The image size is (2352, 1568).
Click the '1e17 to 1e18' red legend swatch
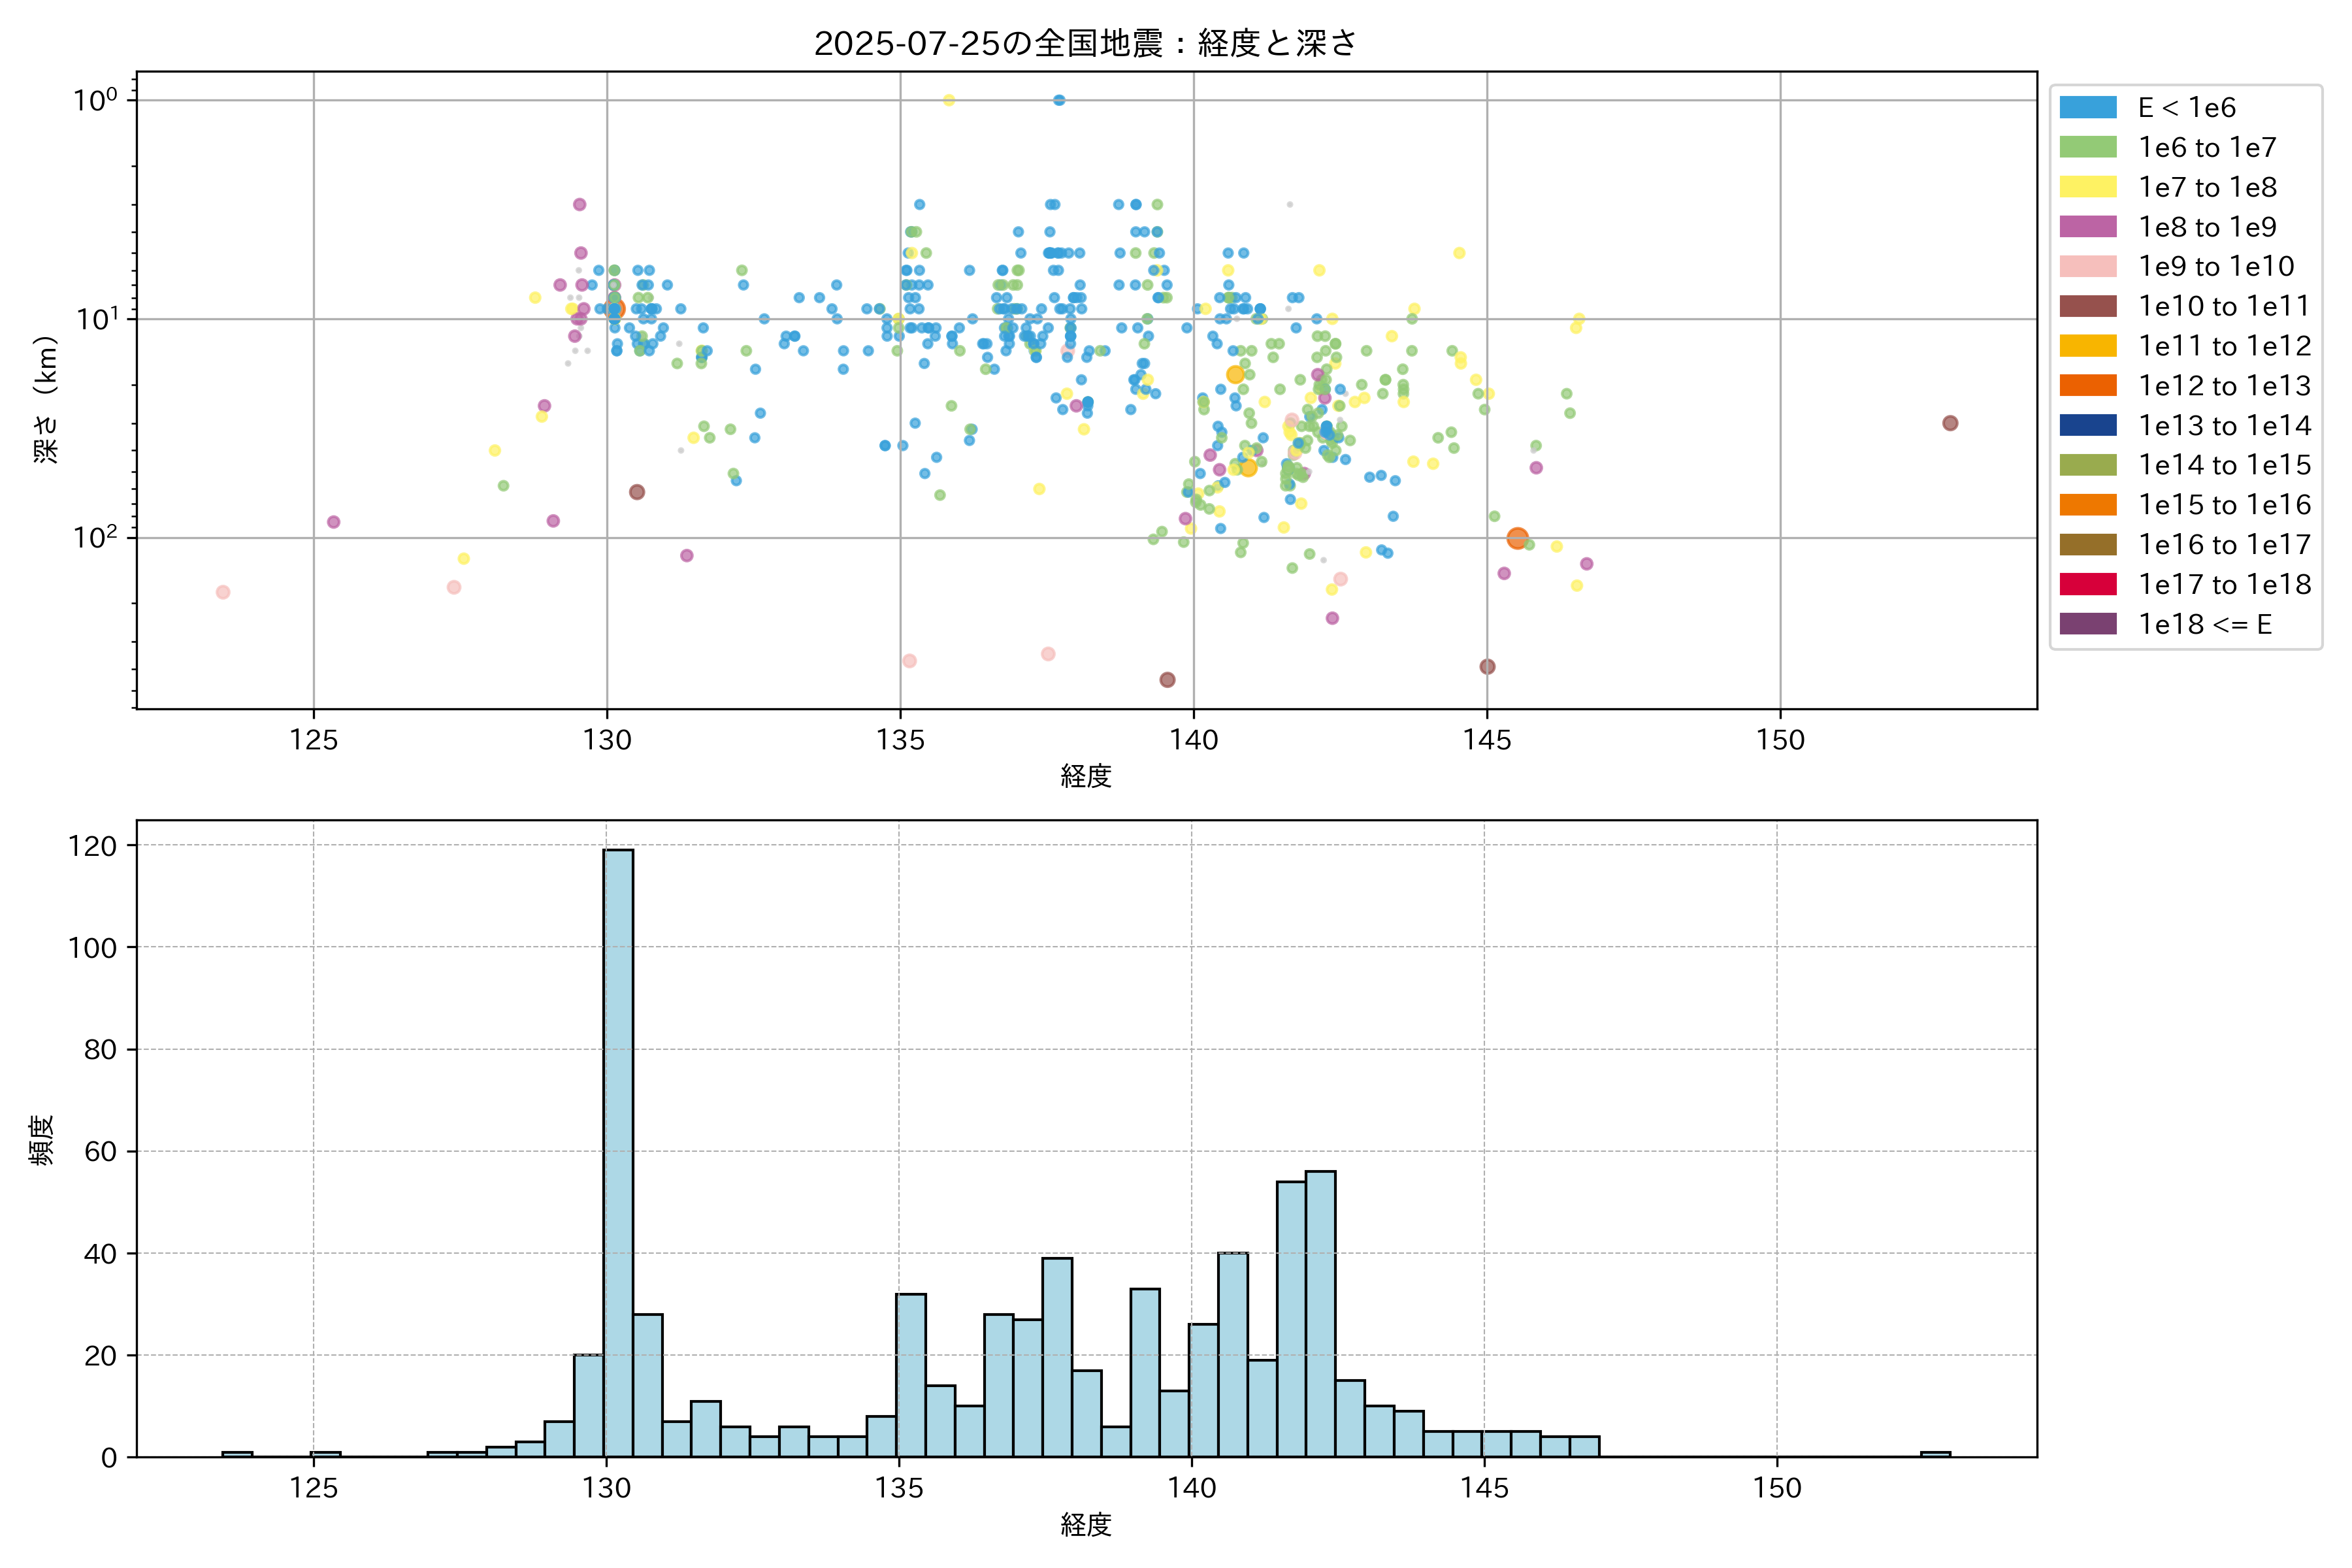click(2087, 584)
